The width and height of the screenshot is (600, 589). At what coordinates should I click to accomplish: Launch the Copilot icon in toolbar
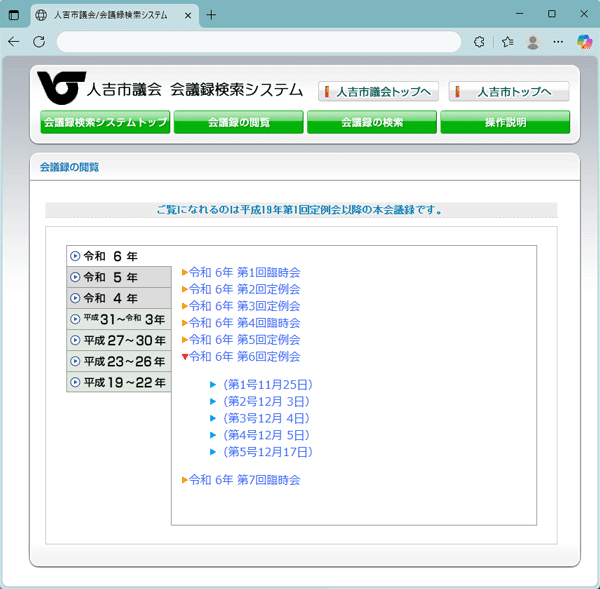[x=584, y=42]
